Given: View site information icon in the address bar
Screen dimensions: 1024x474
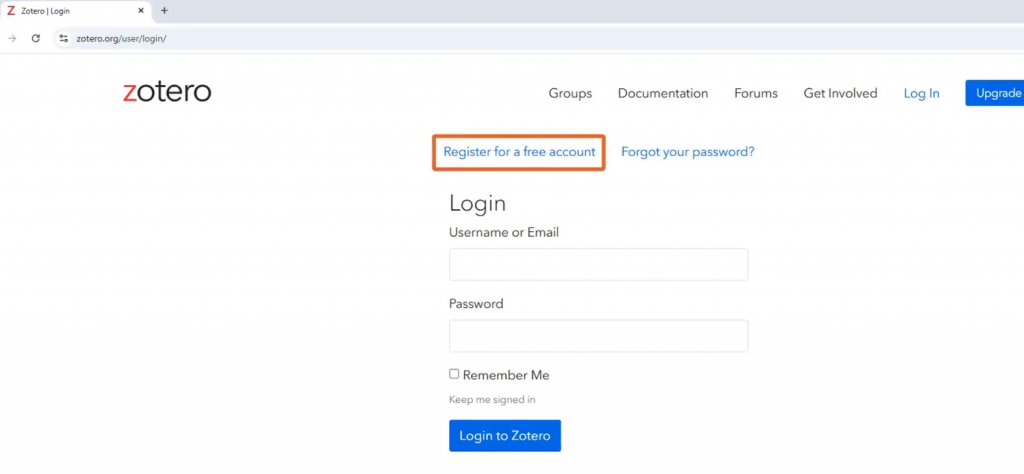Looking at the screenshot, I should [x=63, y=38].
